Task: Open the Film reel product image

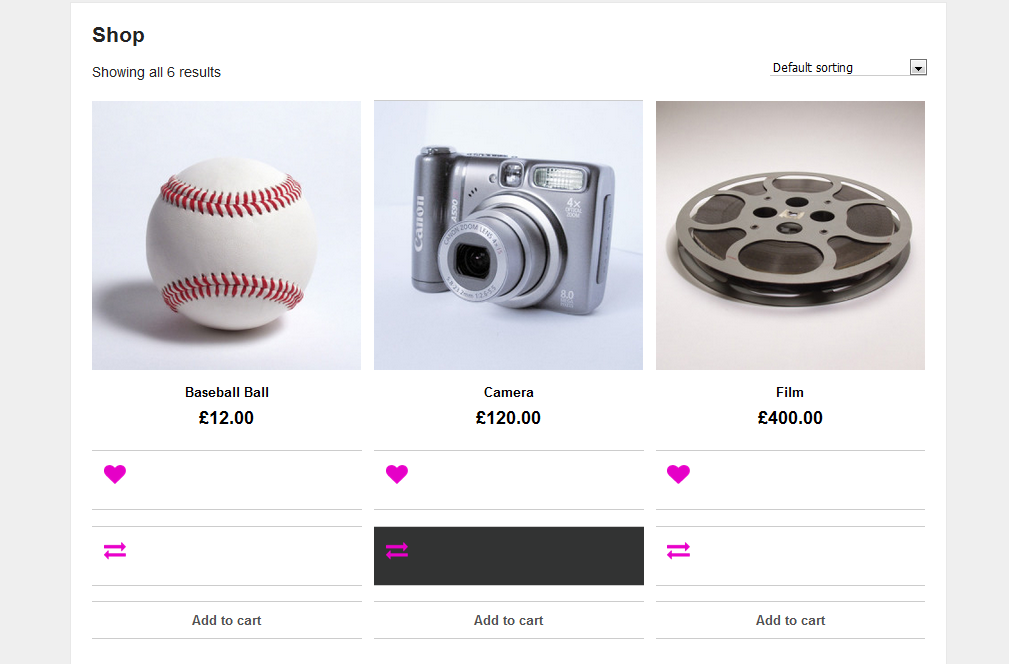Action: tap(791, 235)
